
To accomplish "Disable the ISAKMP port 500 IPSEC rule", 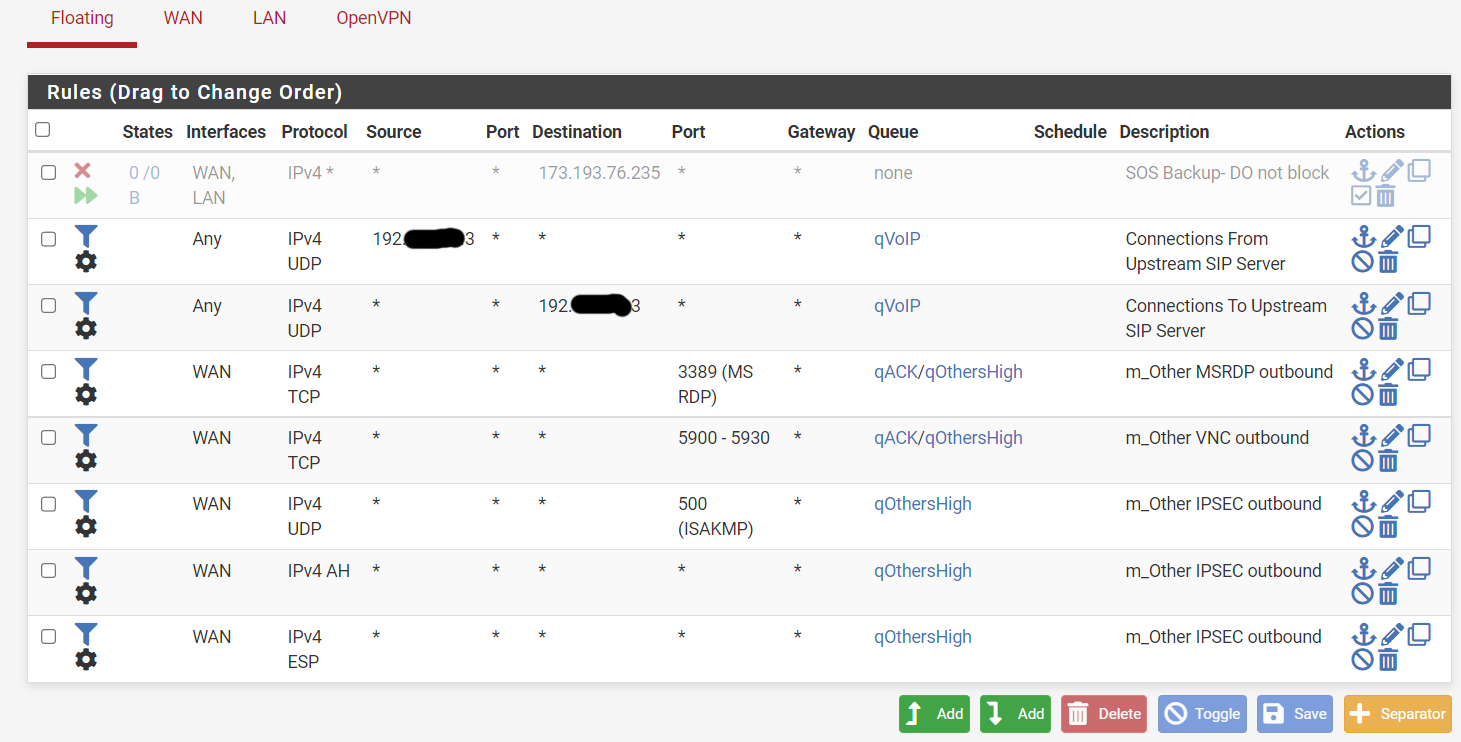I will 1362,527.
